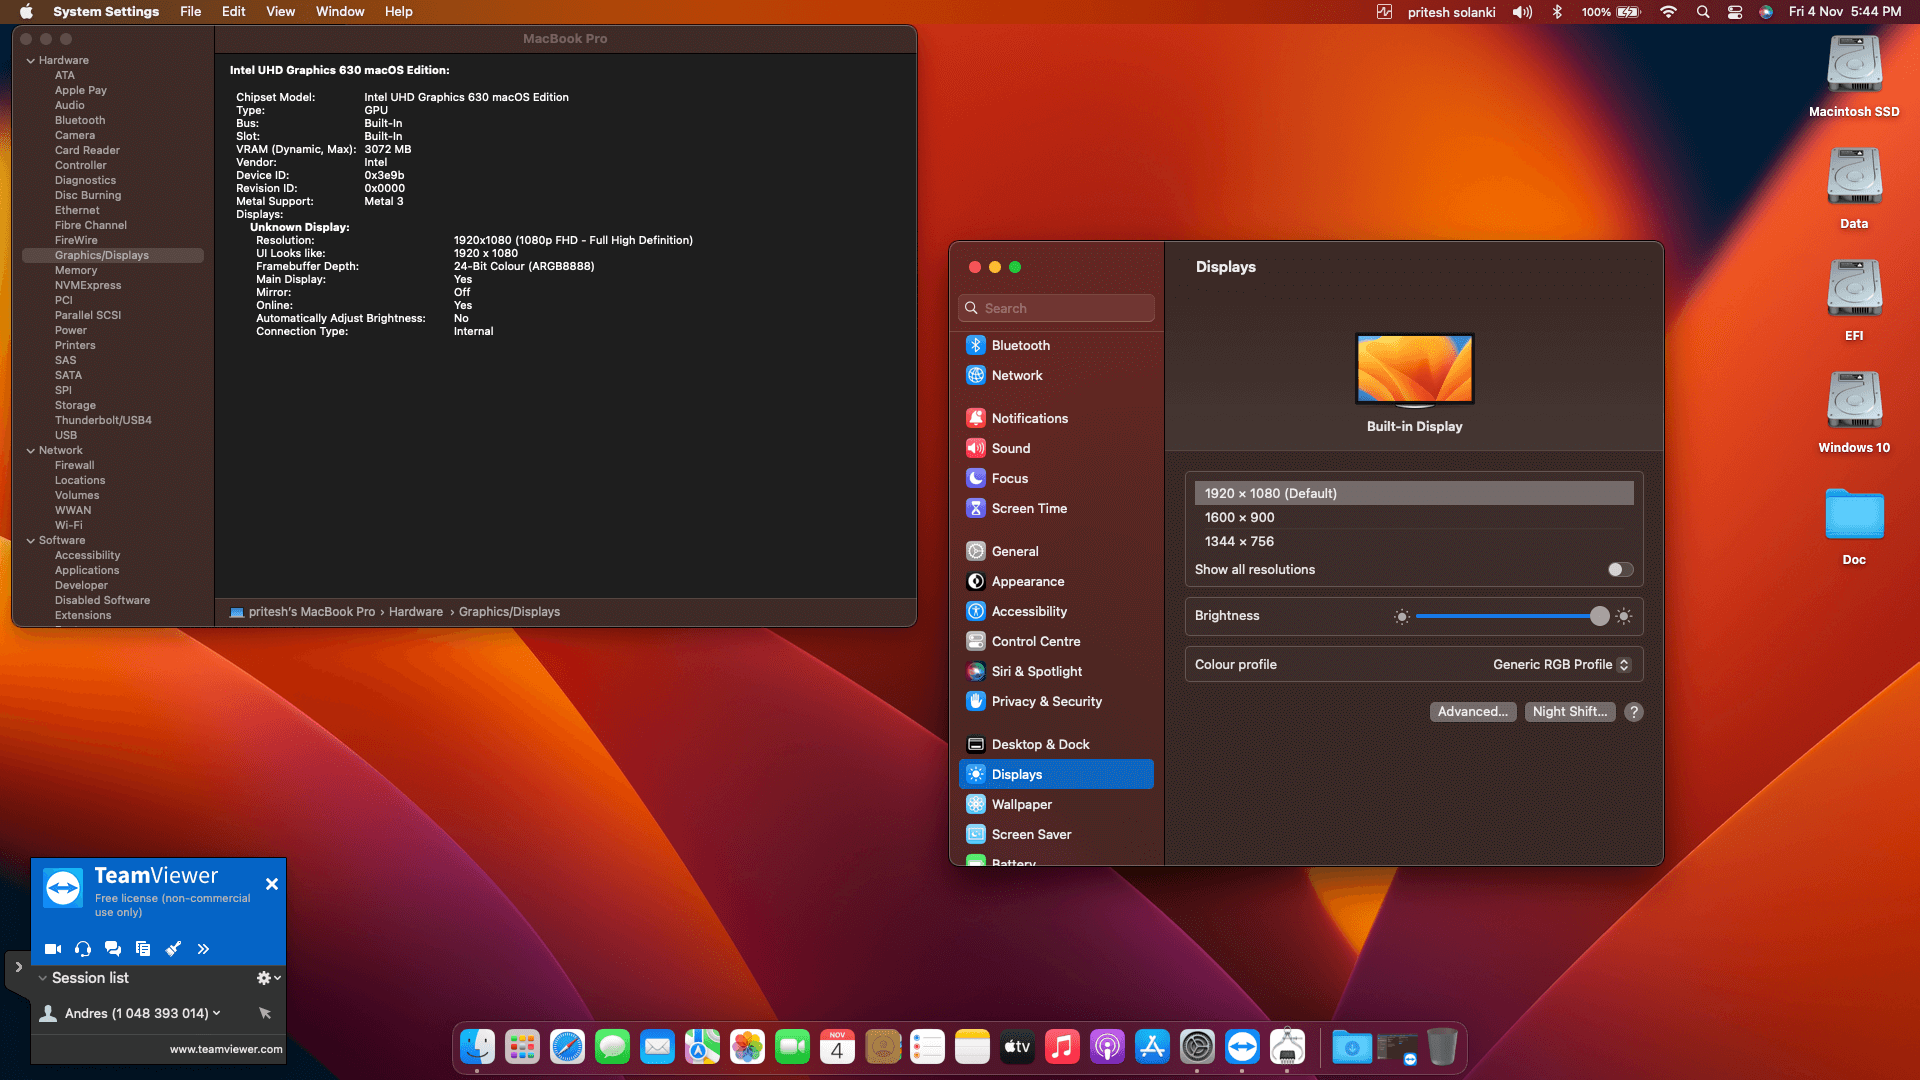Open Spotlight search in menu bar
Screen dimensions: 1920x1080
point(1702,12)
